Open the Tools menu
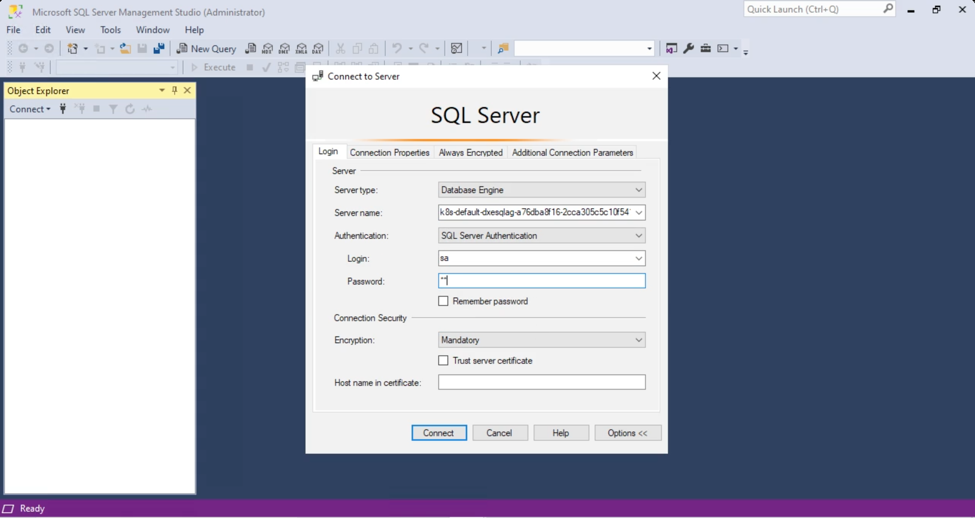Image resolution: width=975 pixels, height=518 pixels. point(111,30)
